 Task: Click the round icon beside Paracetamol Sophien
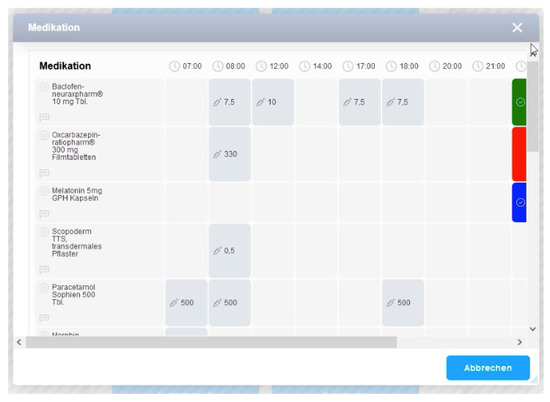click(44, 288)
